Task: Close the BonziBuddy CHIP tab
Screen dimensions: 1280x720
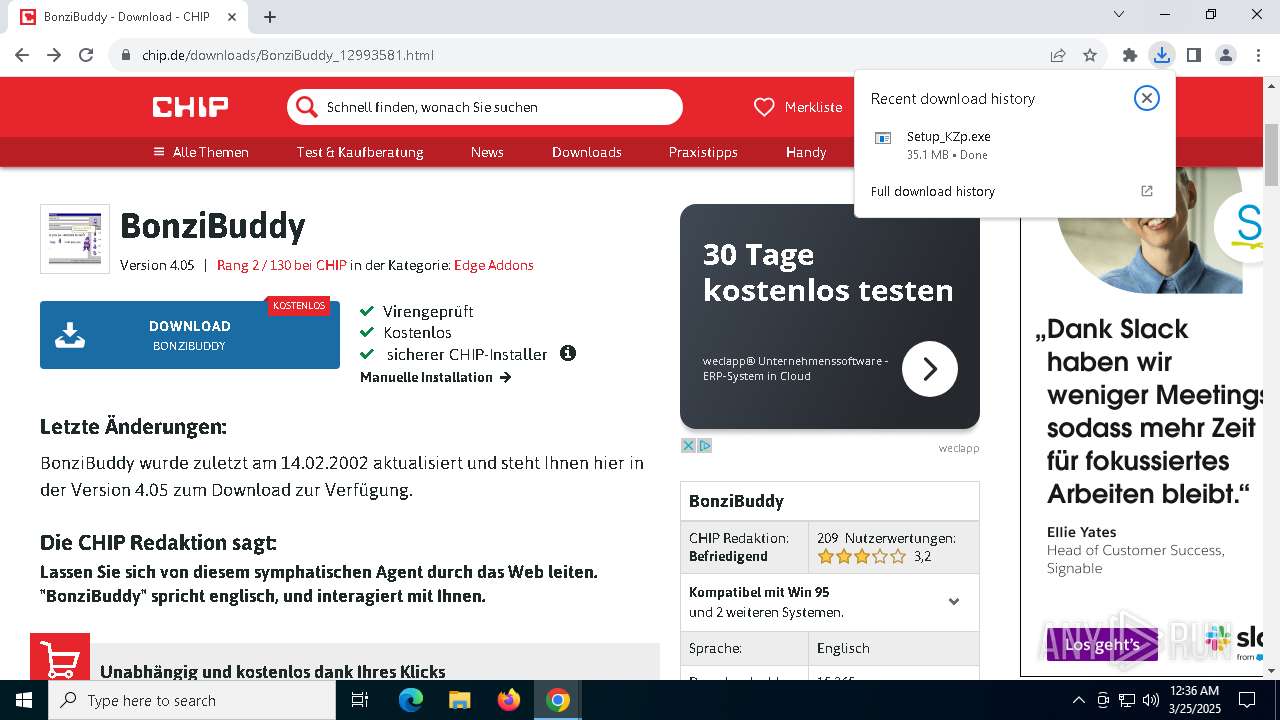Action: click(233, 16)
